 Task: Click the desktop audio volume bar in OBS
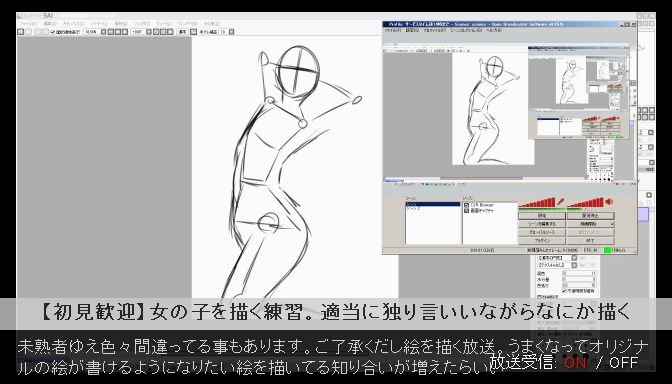coord(585,203)
